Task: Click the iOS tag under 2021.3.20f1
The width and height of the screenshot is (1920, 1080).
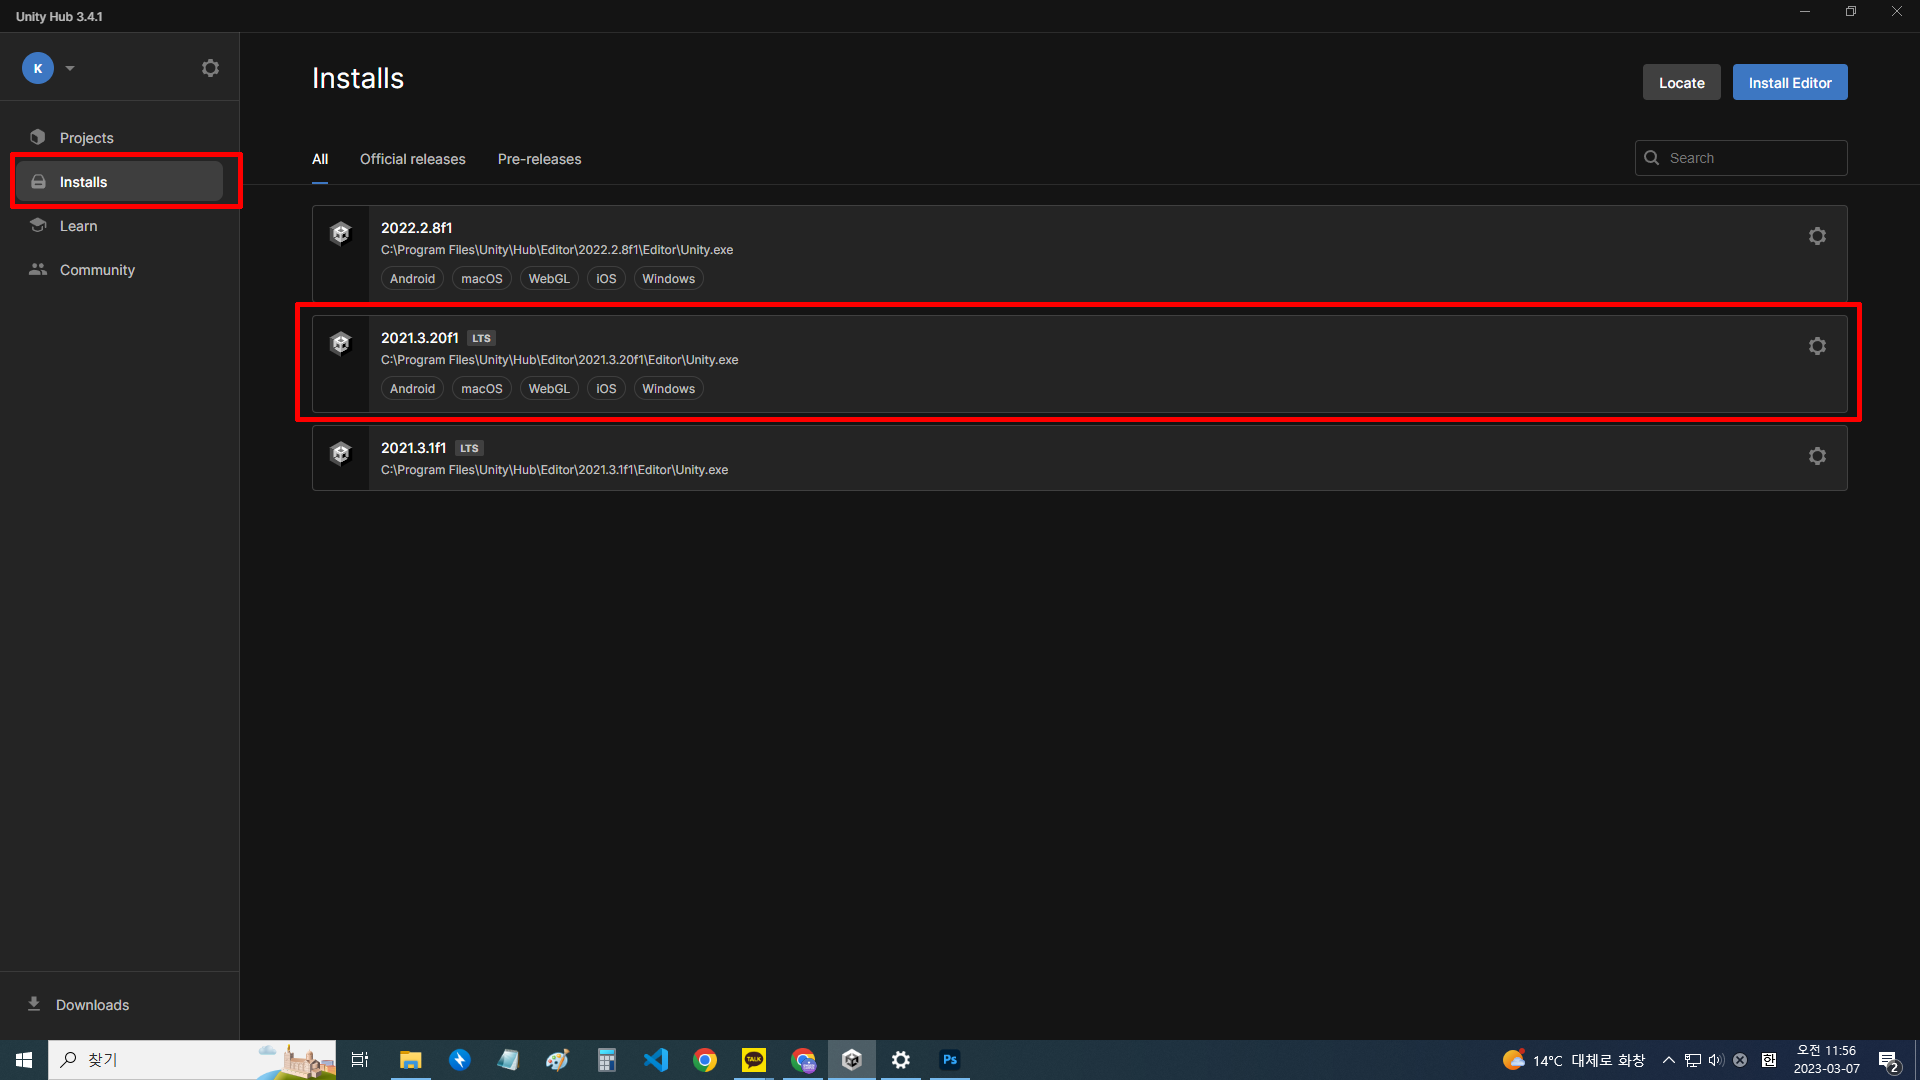Action: pyautogui.click(x=606, y=389)
